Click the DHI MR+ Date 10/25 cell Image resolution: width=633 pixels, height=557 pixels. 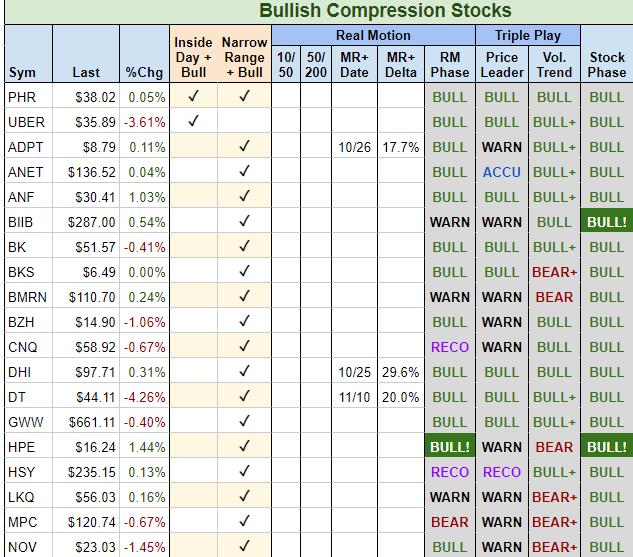tap(354, 372)
